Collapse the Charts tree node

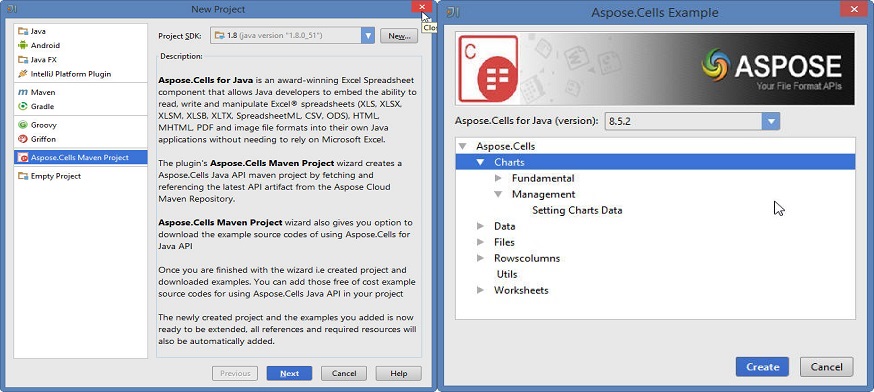tap(480, 163)
